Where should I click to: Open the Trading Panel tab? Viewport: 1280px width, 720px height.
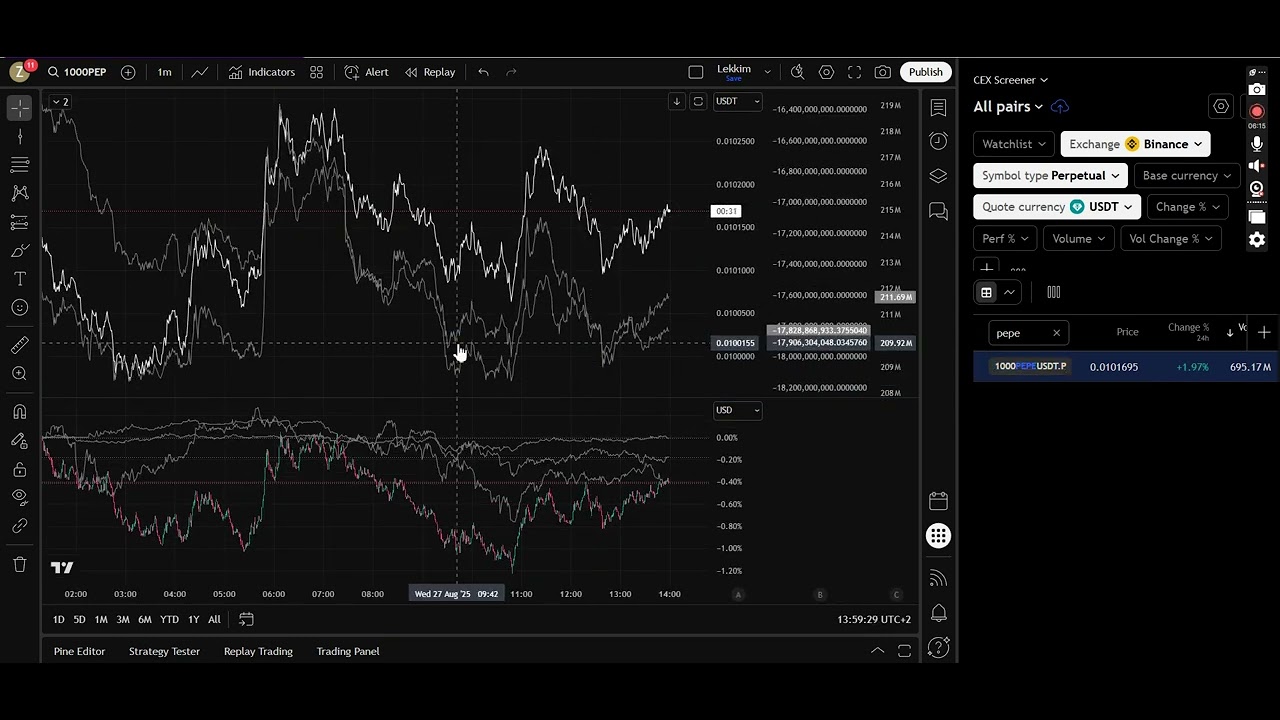pyautogui.click(x=348, y=651)
